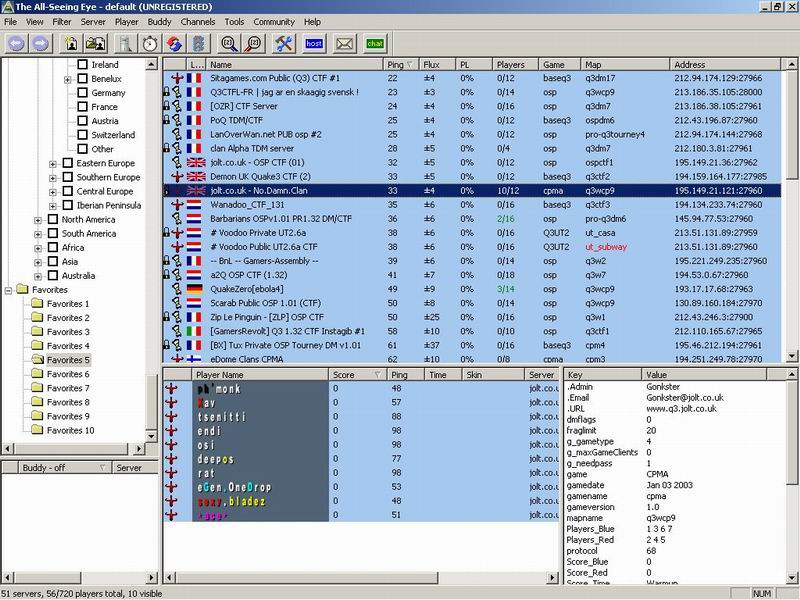This screenshot has height=600, width=800.
Task: Open the File menu
Action: coord(10,22)
